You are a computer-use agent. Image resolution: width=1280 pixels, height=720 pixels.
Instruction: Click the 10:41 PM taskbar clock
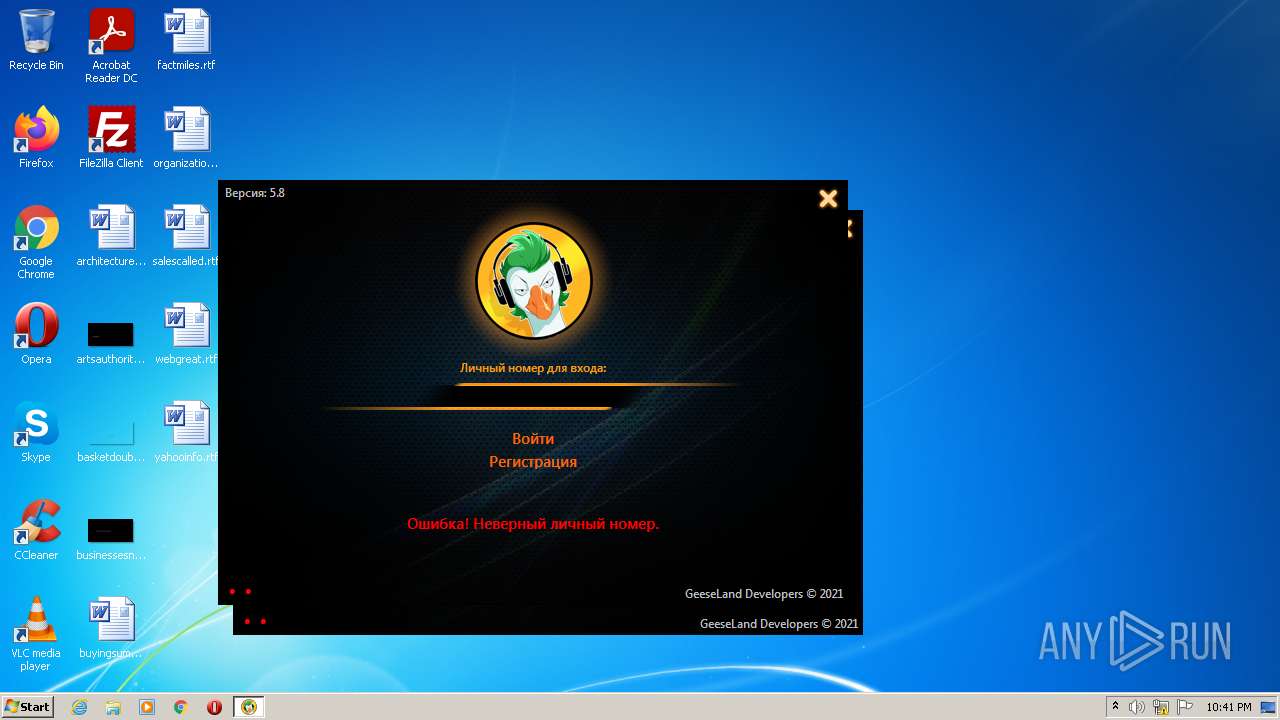coord(1229,707)
